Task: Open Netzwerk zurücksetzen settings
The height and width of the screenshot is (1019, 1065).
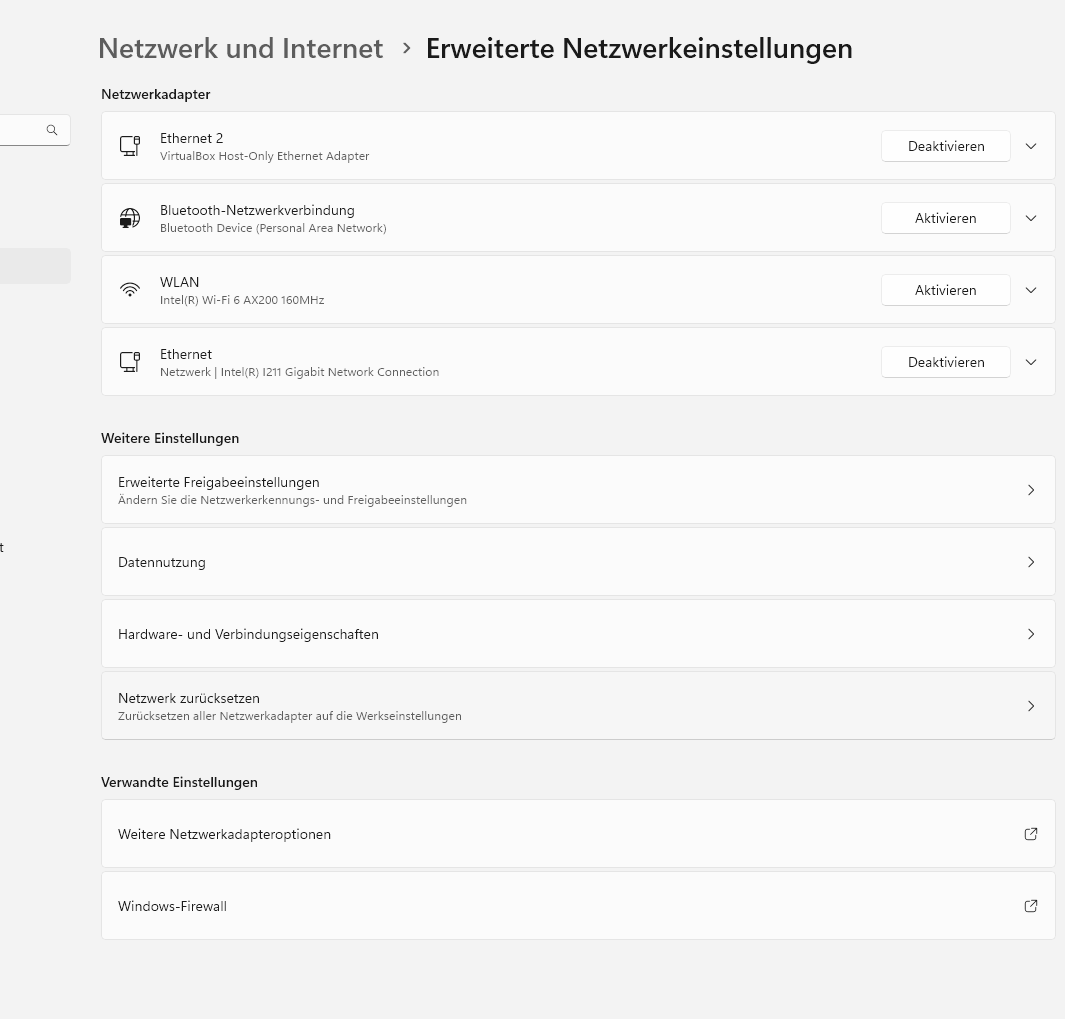Action: click(578, 706)
